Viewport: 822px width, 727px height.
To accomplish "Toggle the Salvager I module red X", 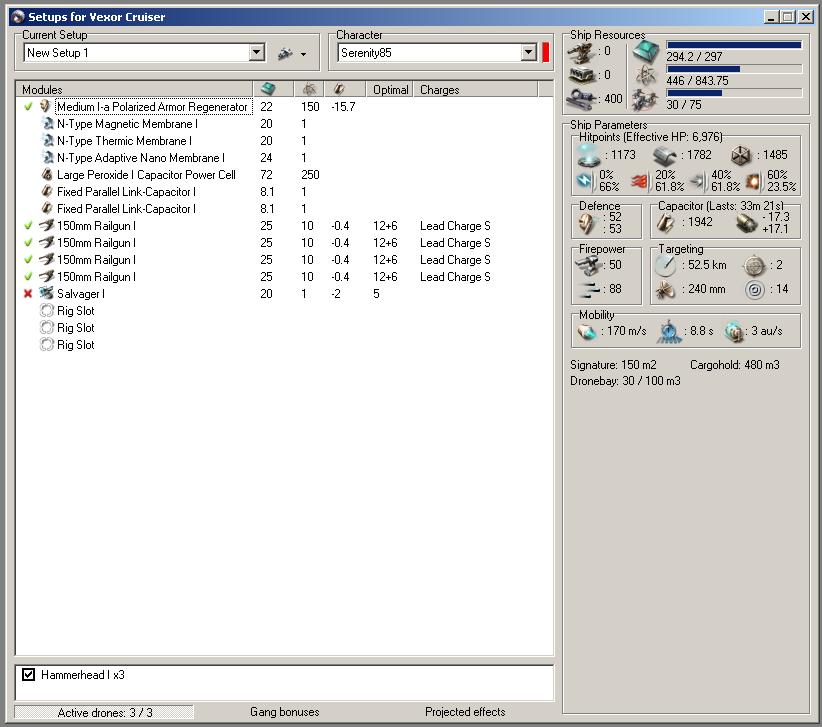I will tap(28, 294).
